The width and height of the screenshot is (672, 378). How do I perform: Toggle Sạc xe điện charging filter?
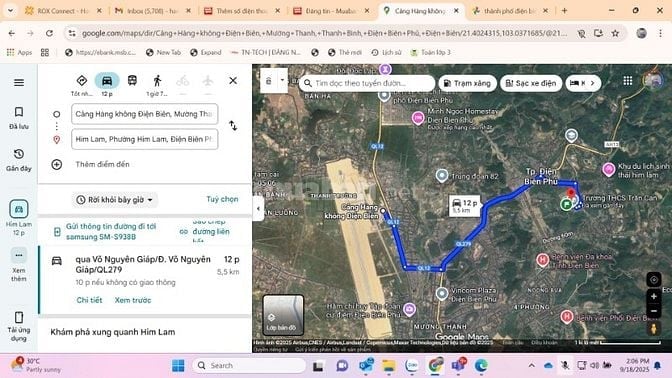coord(531,83)
